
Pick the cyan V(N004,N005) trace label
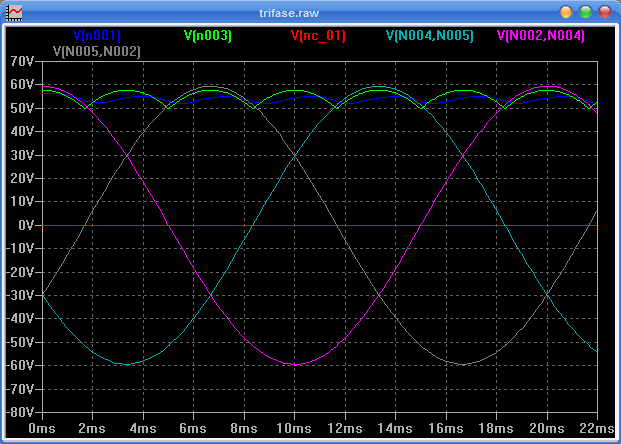pos(431,36)
